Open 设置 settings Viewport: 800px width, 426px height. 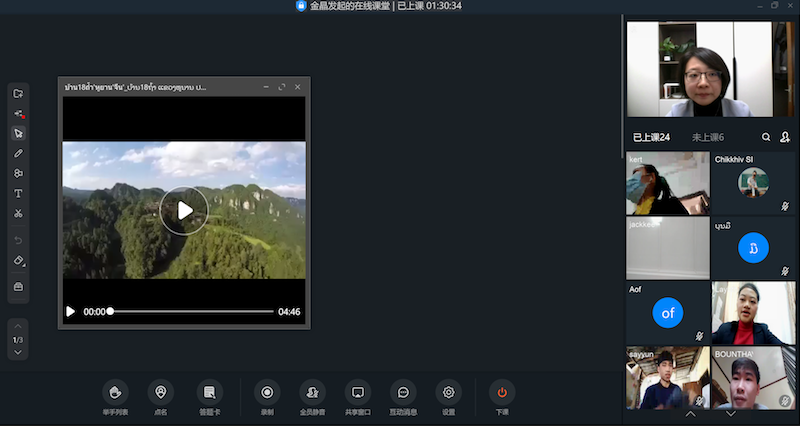click(x=448, y=397)
